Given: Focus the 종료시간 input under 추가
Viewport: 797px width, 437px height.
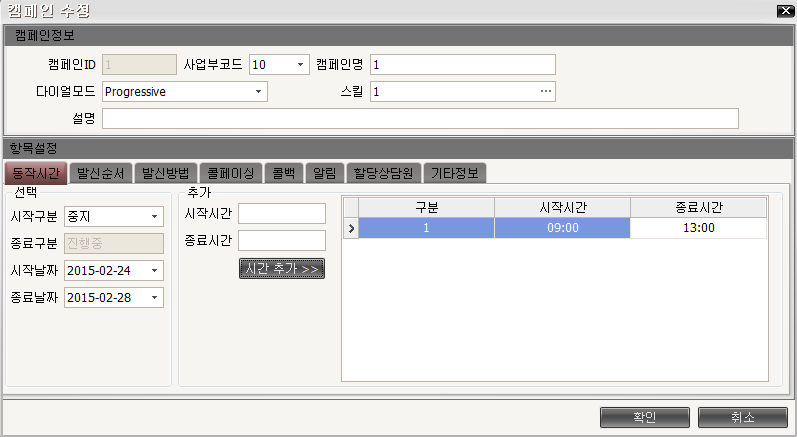Looking at the screenshot, I should pos(282,240).
